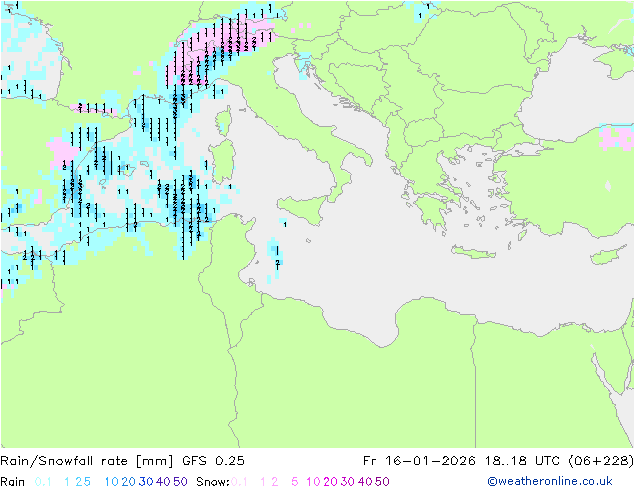This screenshot has height=490, width=634.
Task: Pick the 10 value in Snow legend
Action: coord(313,482)
